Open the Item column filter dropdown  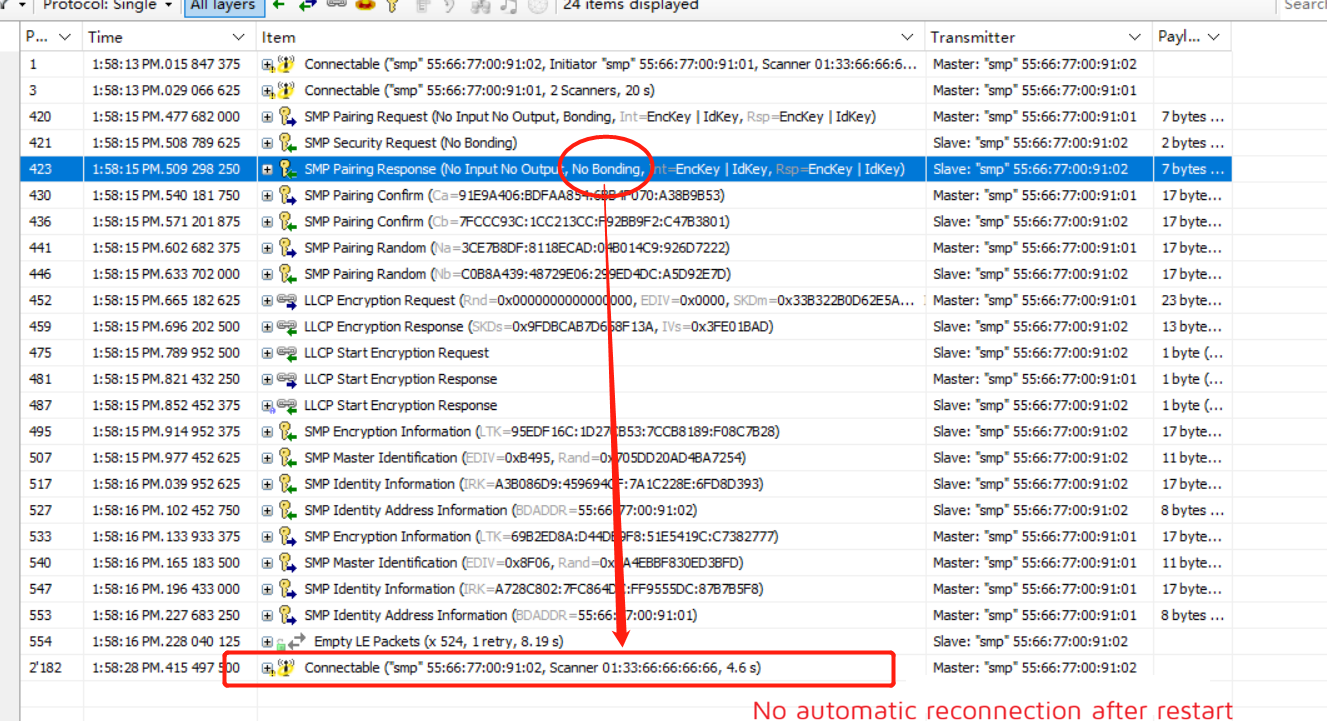907,37
